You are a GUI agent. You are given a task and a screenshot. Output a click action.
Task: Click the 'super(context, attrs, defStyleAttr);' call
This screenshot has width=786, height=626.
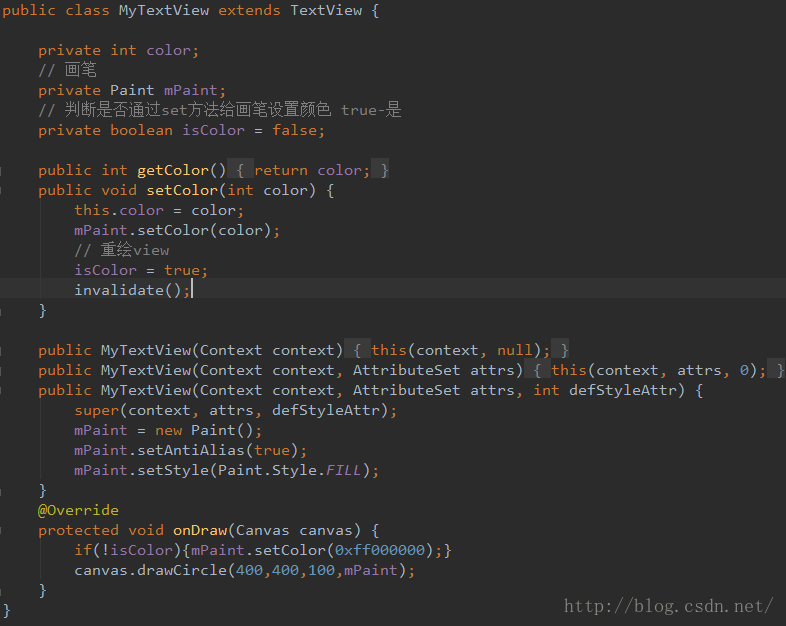coord(236,410)
